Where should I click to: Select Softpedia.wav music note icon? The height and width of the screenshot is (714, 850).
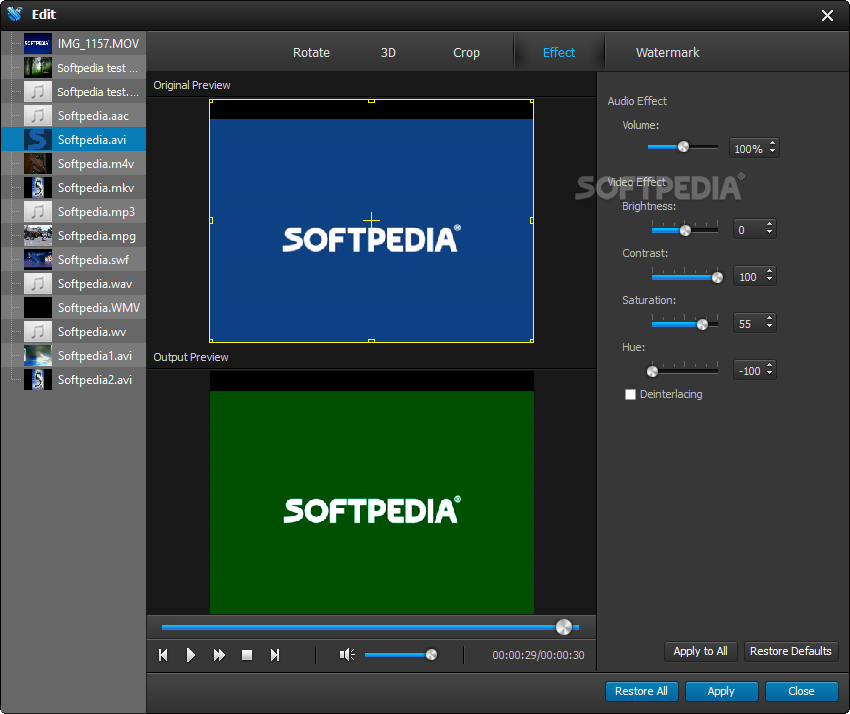pos(38,283)
